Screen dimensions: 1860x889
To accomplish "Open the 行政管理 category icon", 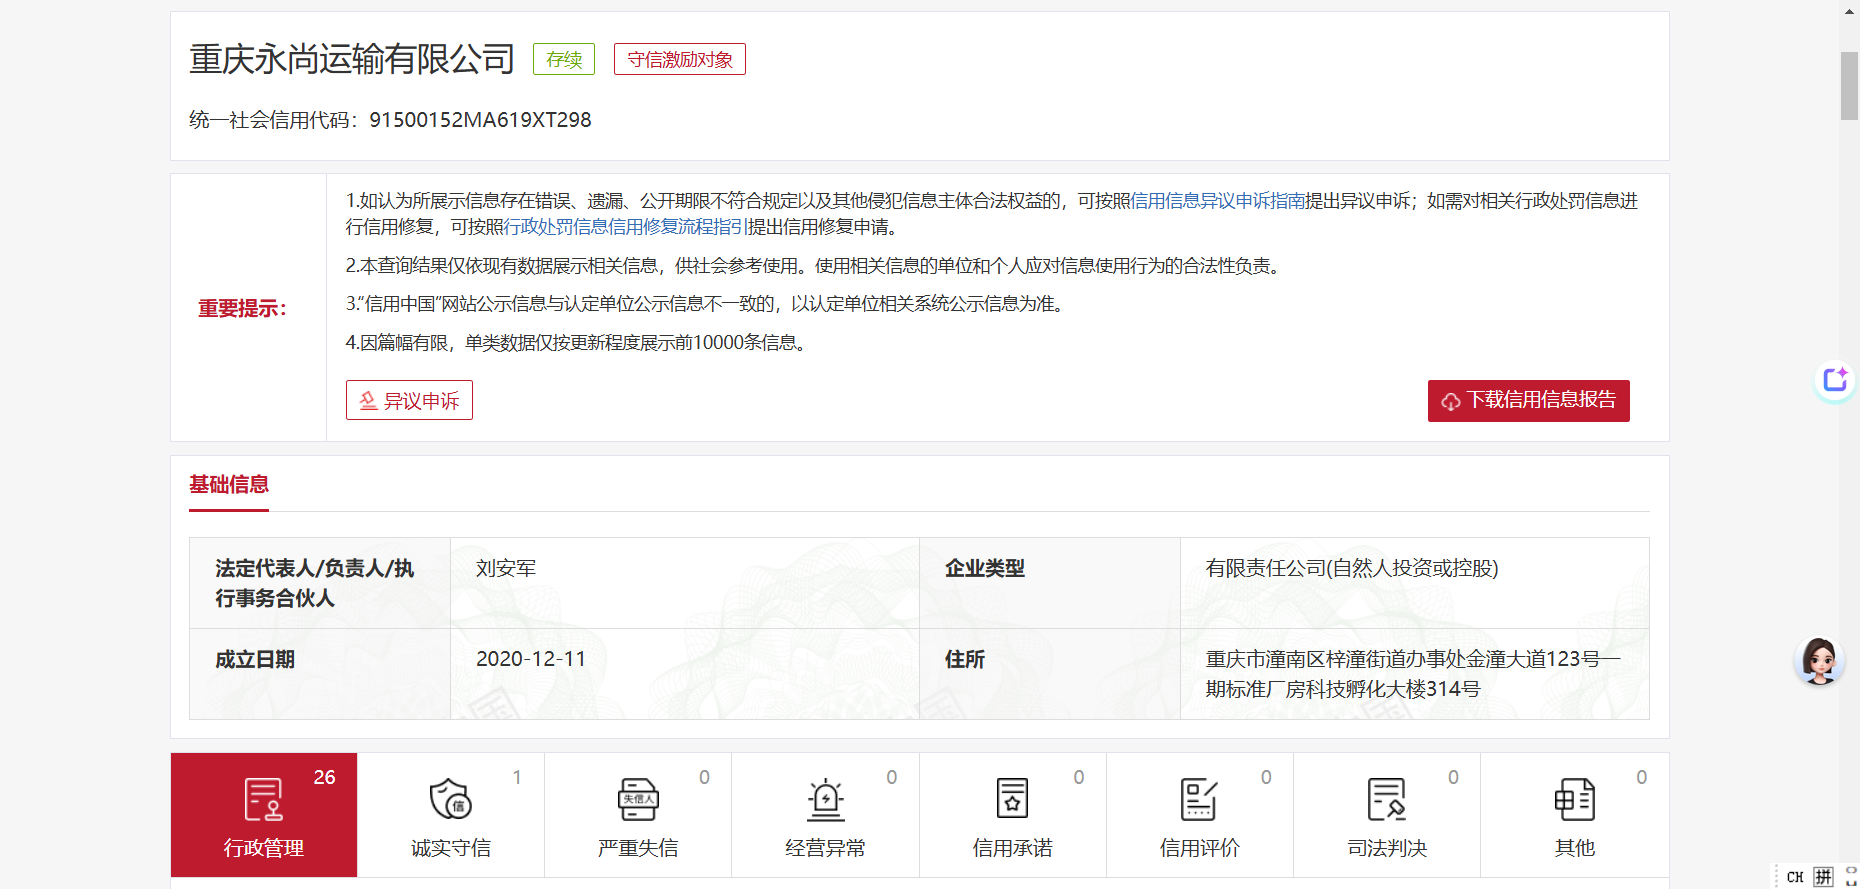I will tap(263, 800).
